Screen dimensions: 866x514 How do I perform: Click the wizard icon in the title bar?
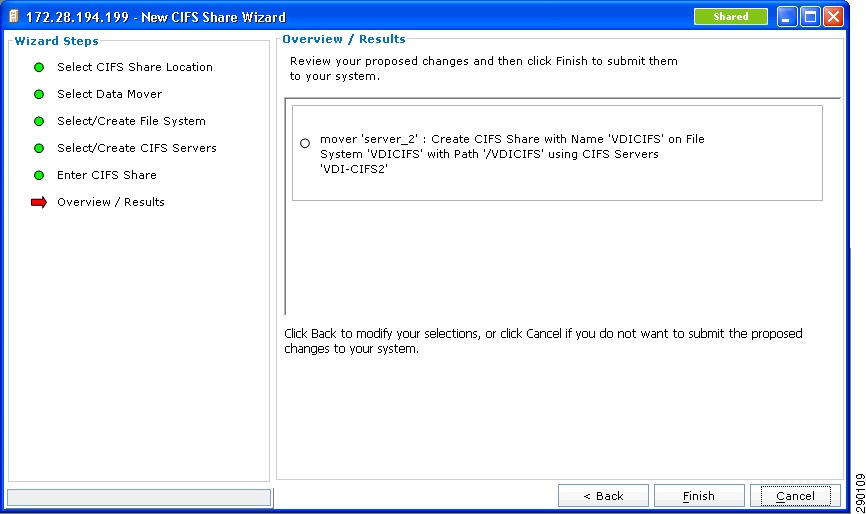coord(13,17)
